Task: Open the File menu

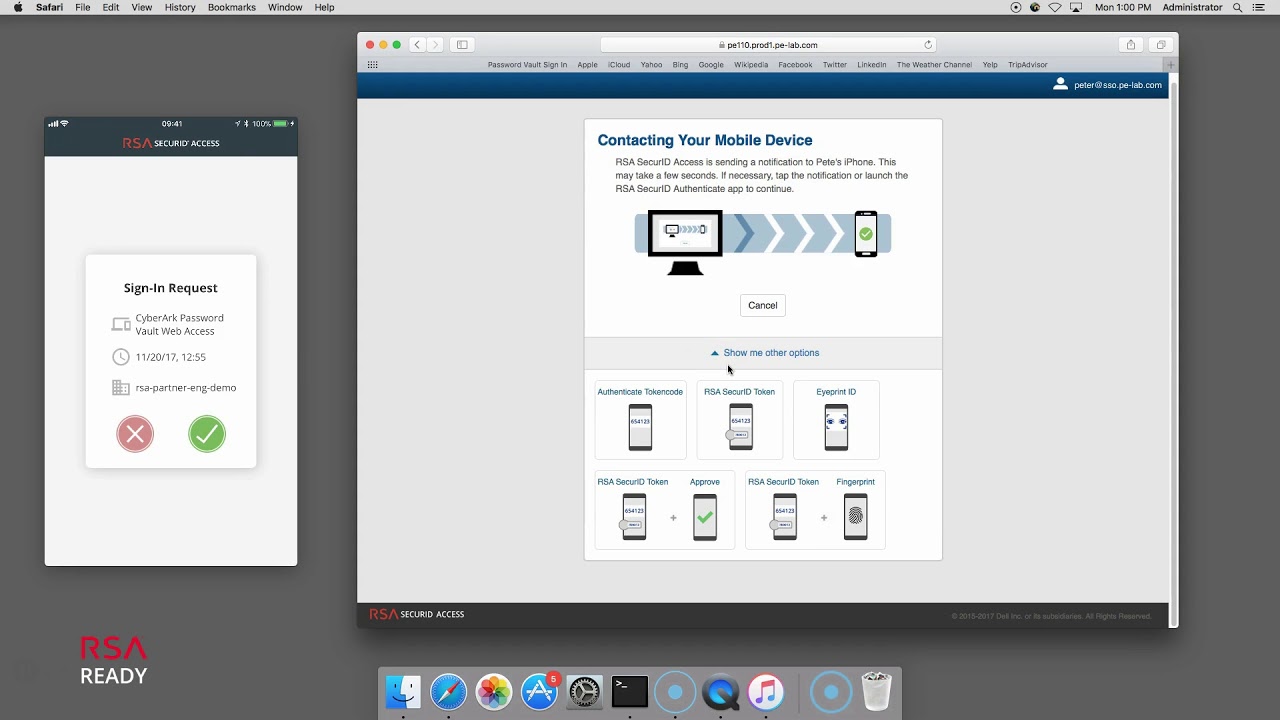Action: [x=83, y=7]
